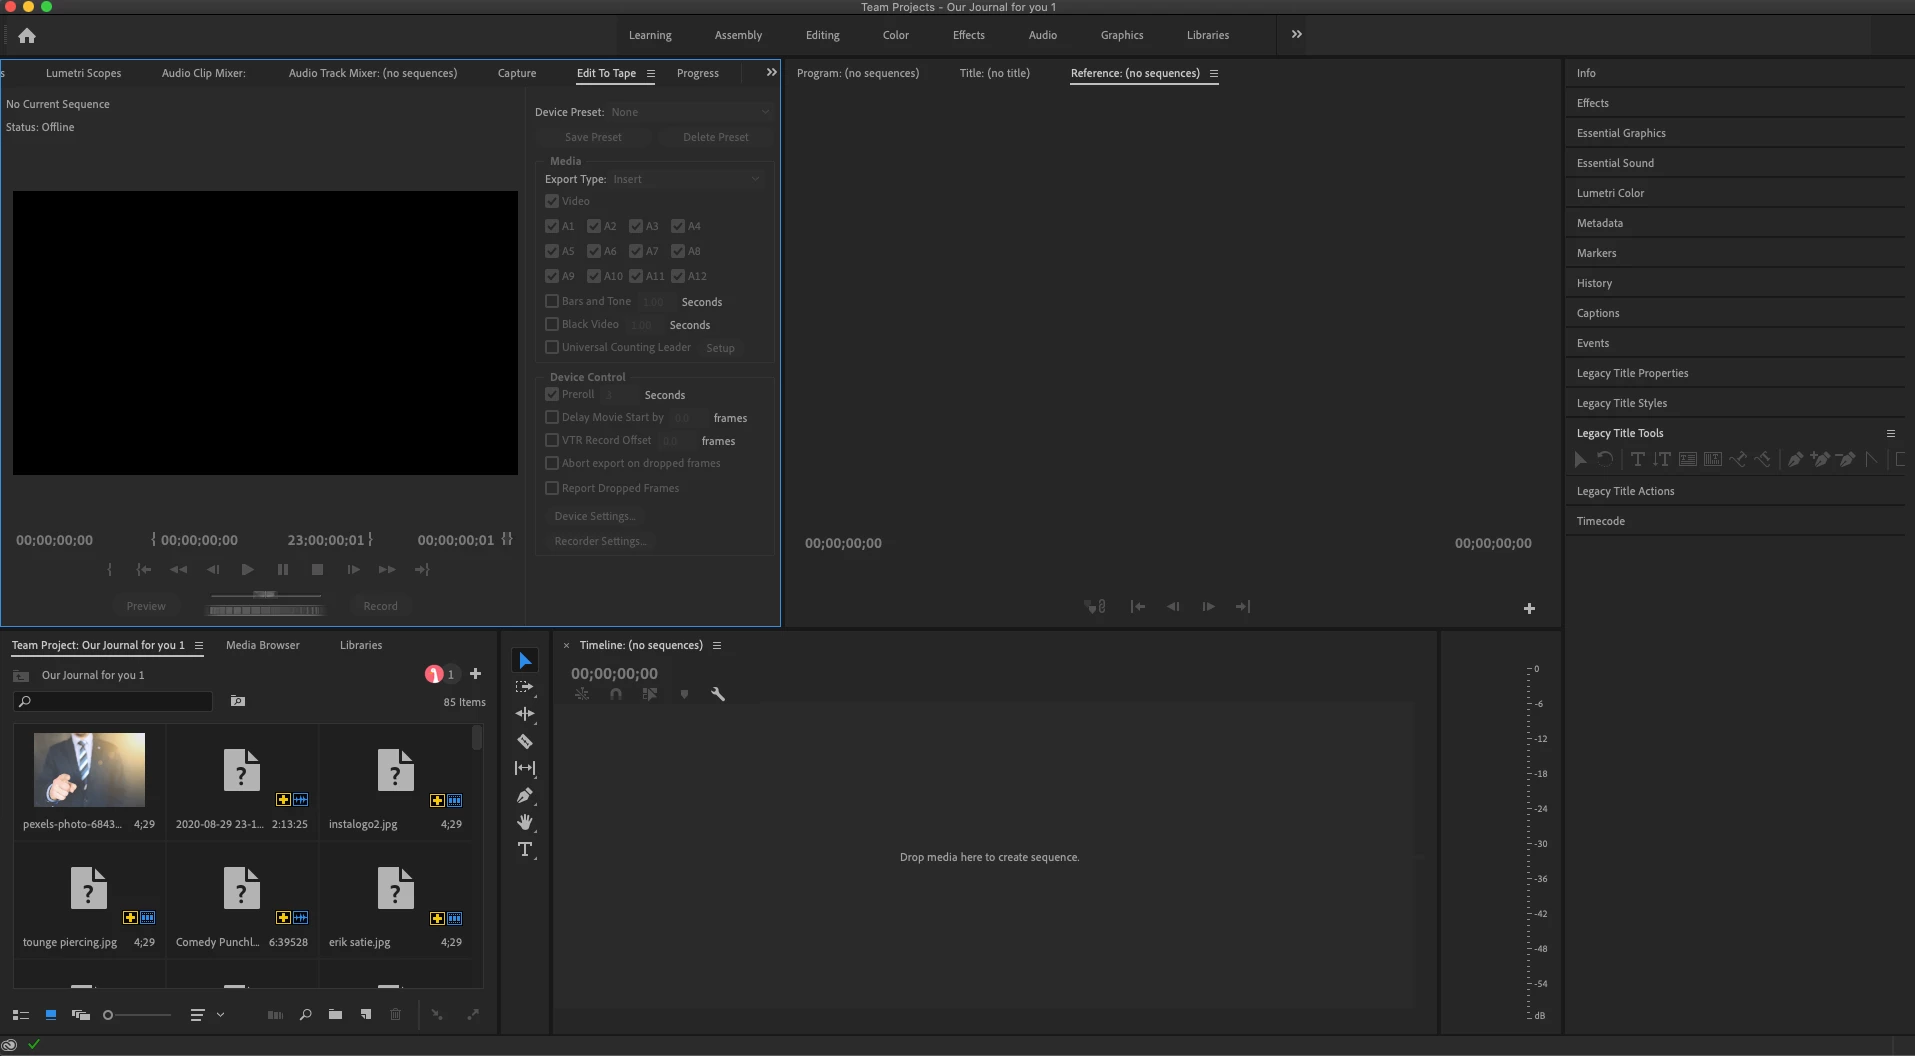This screenshot has height=1056, width=1915.
Task: Click the Device Settings button
Action: (595, 516)
